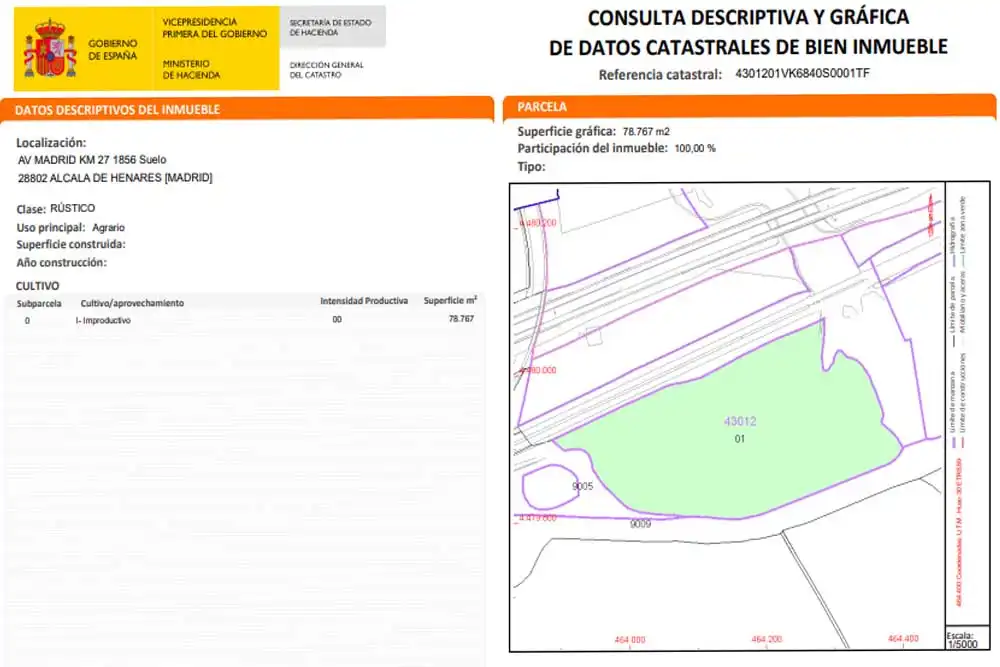Click the Spanish coat of arms emblem
The width and height of the screenshot is (1000, 667).
(x=50, y=48)
